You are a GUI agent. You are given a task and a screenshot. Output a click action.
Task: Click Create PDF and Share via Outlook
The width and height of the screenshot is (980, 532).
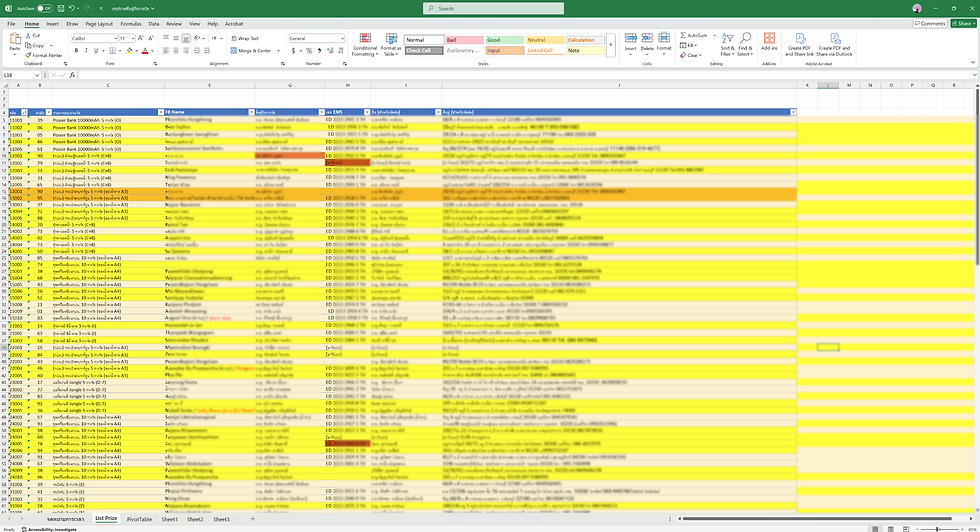click(834, 44)
